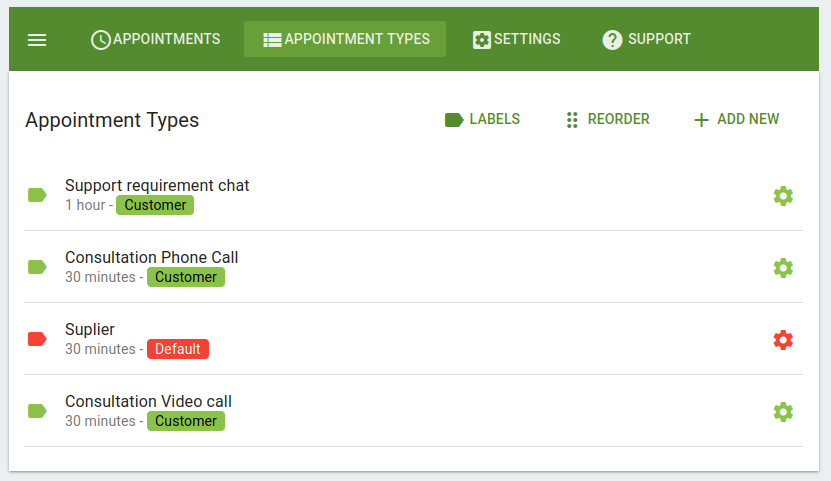This screenshot has width=831, height=481.
Task: Go to the Appointments tab
Action: (x=155, y=39)
